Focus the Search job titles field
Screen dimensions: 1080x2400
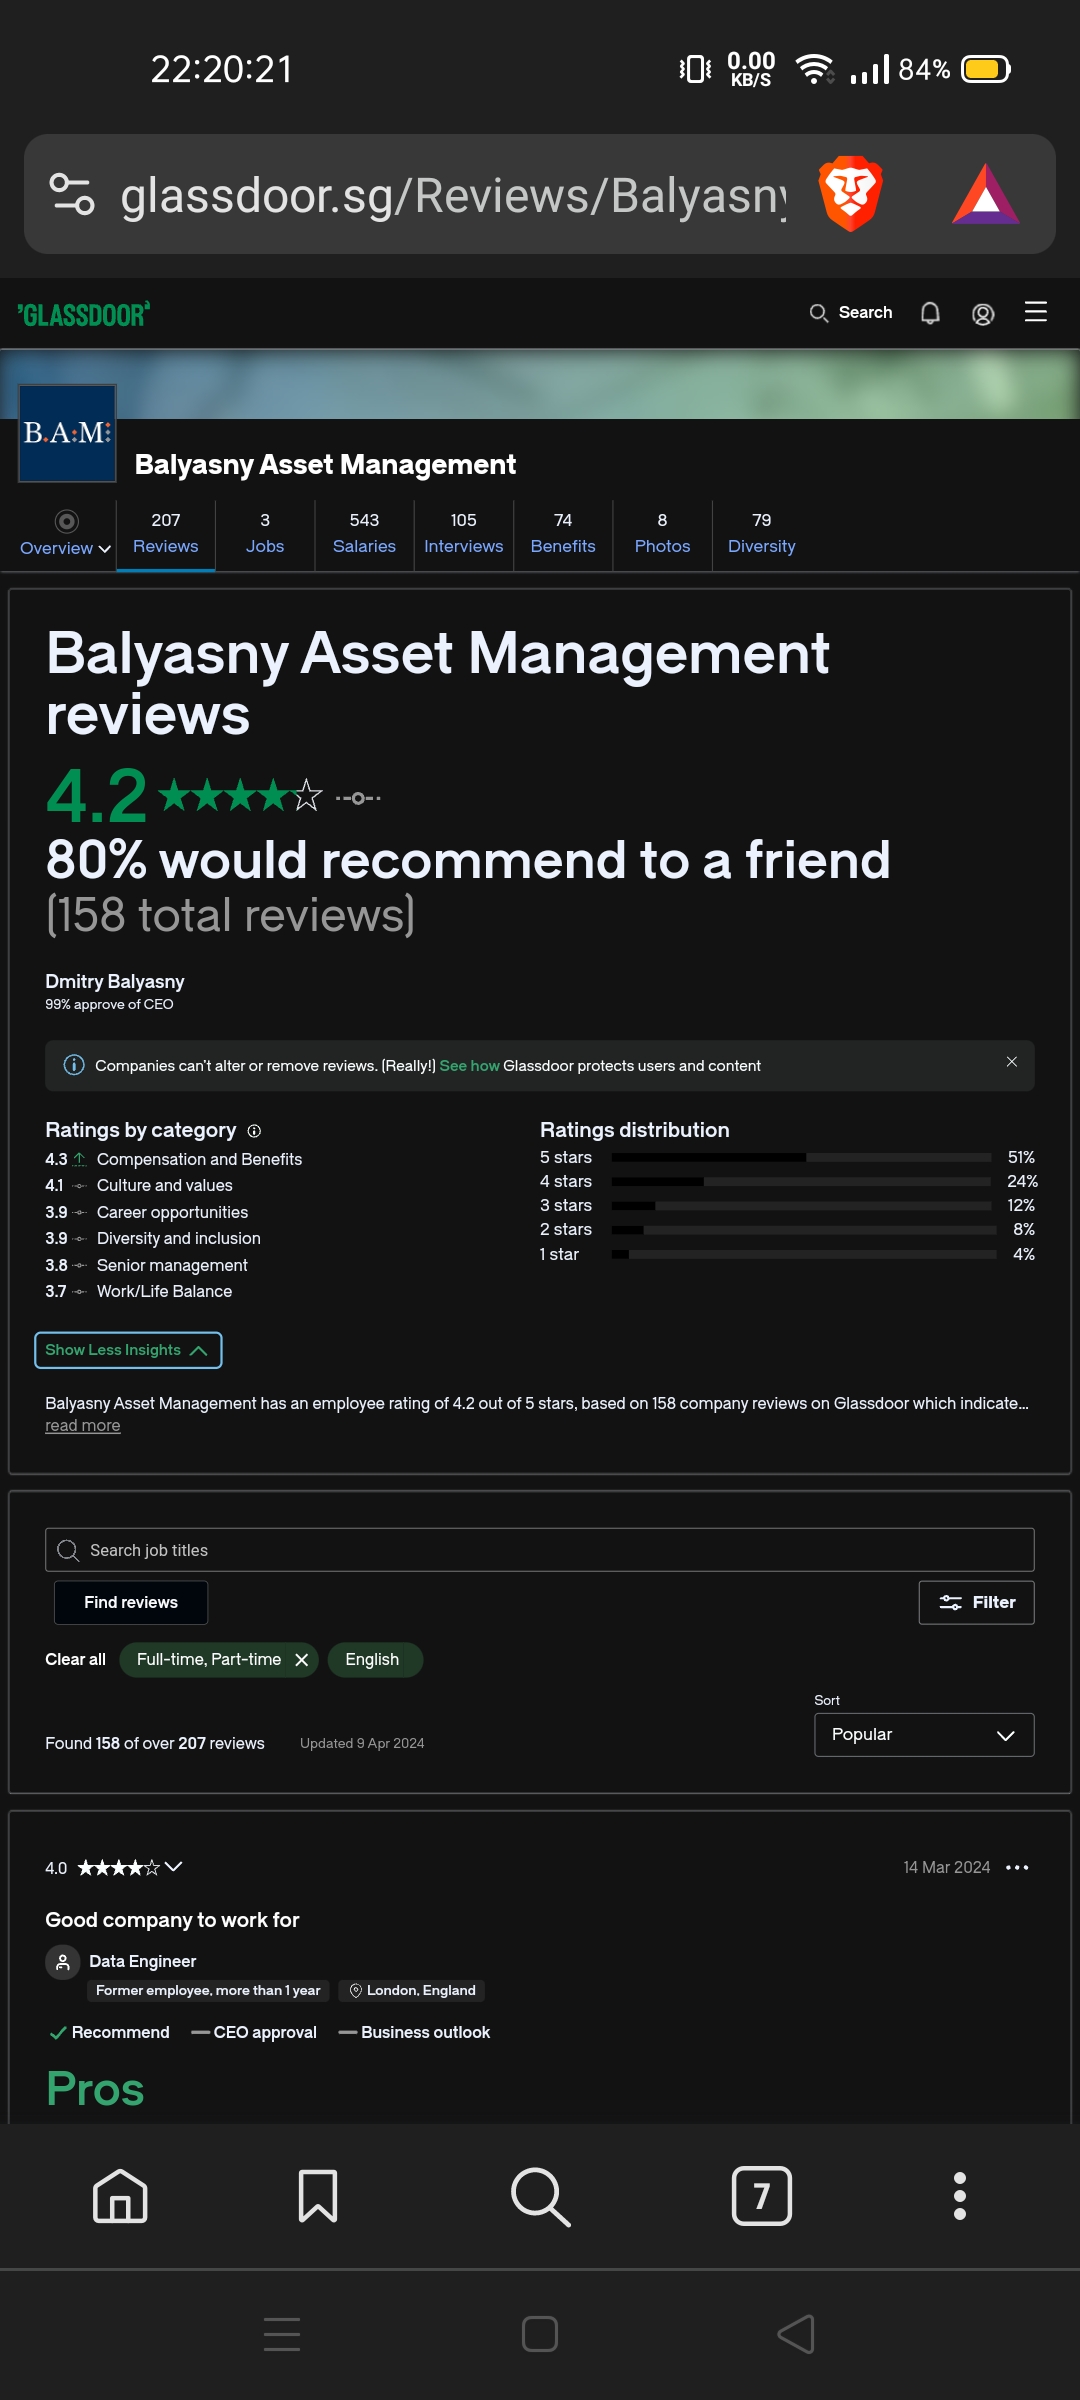(x=540, y=1550)
